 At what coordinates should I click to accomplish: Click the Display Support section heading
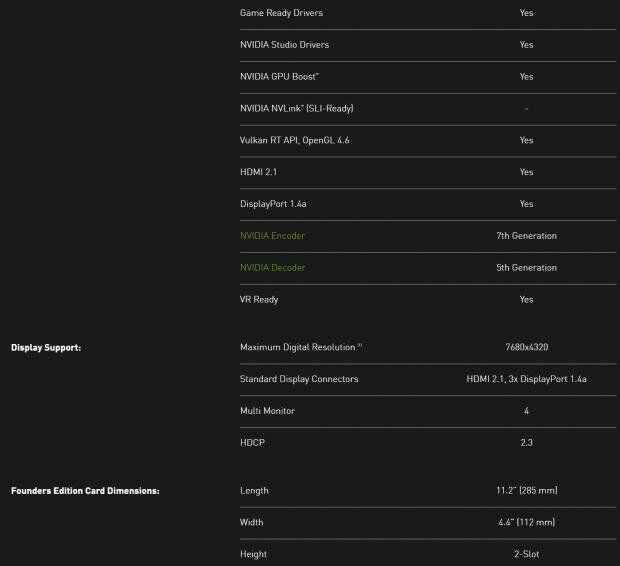(46, 348)
